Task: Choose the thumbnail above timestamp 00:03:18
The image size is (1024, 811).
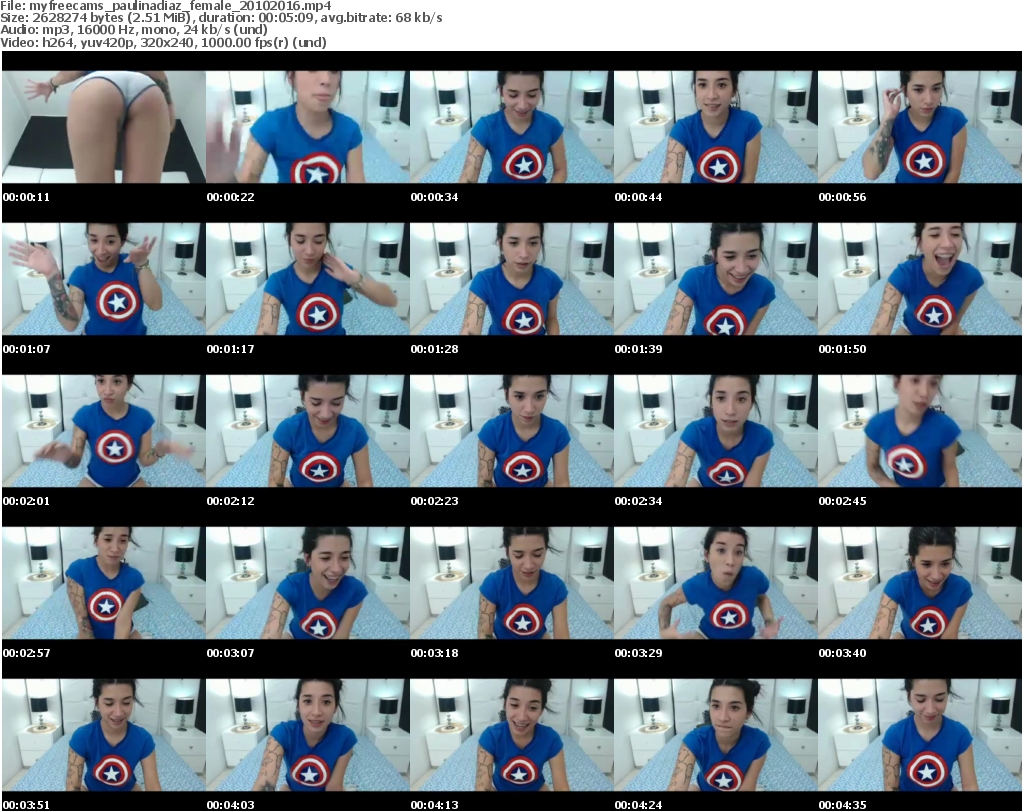Action: pos(511,583)
